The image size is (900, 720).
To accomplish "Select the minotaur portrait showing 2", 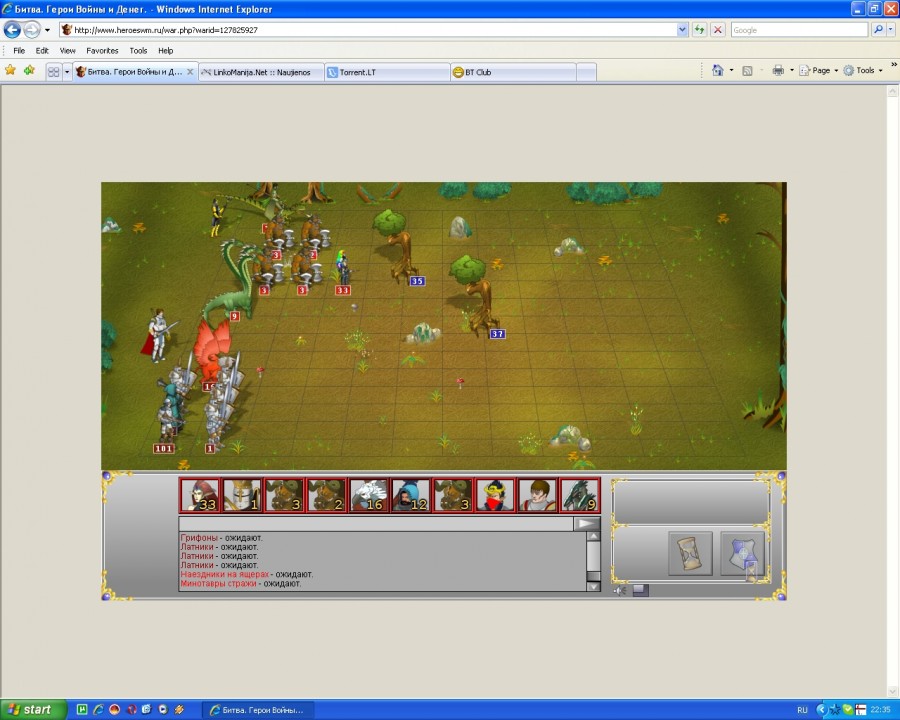I will [326, 495].
